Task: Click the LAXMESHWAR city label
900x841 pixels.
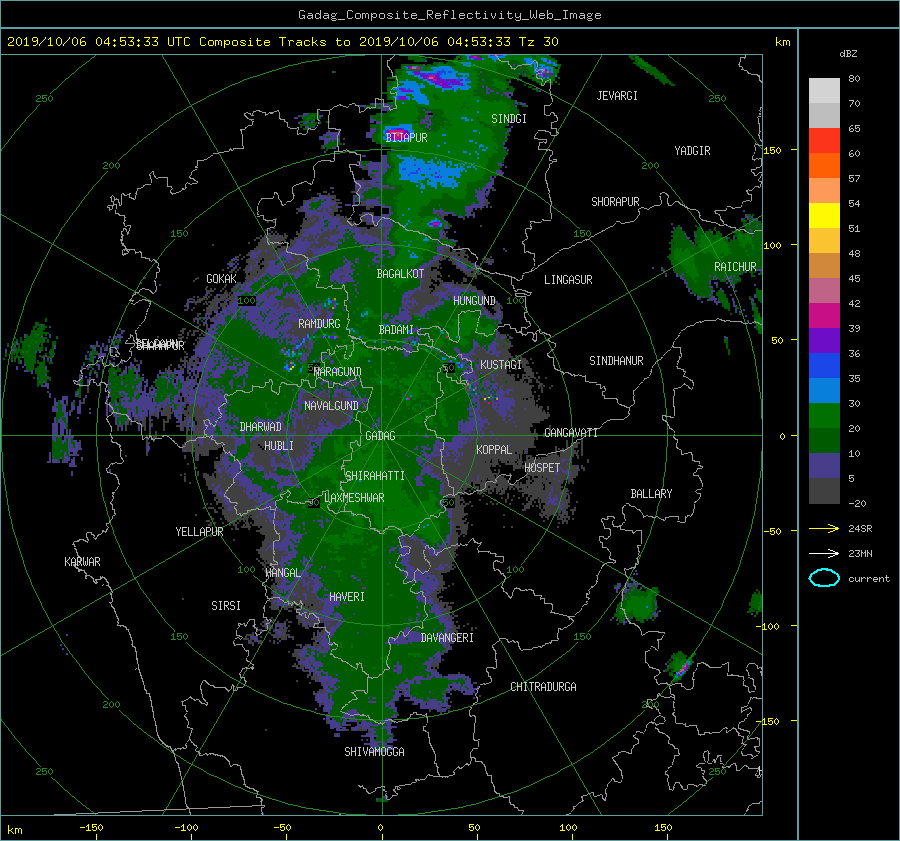Action: (354, 498)
